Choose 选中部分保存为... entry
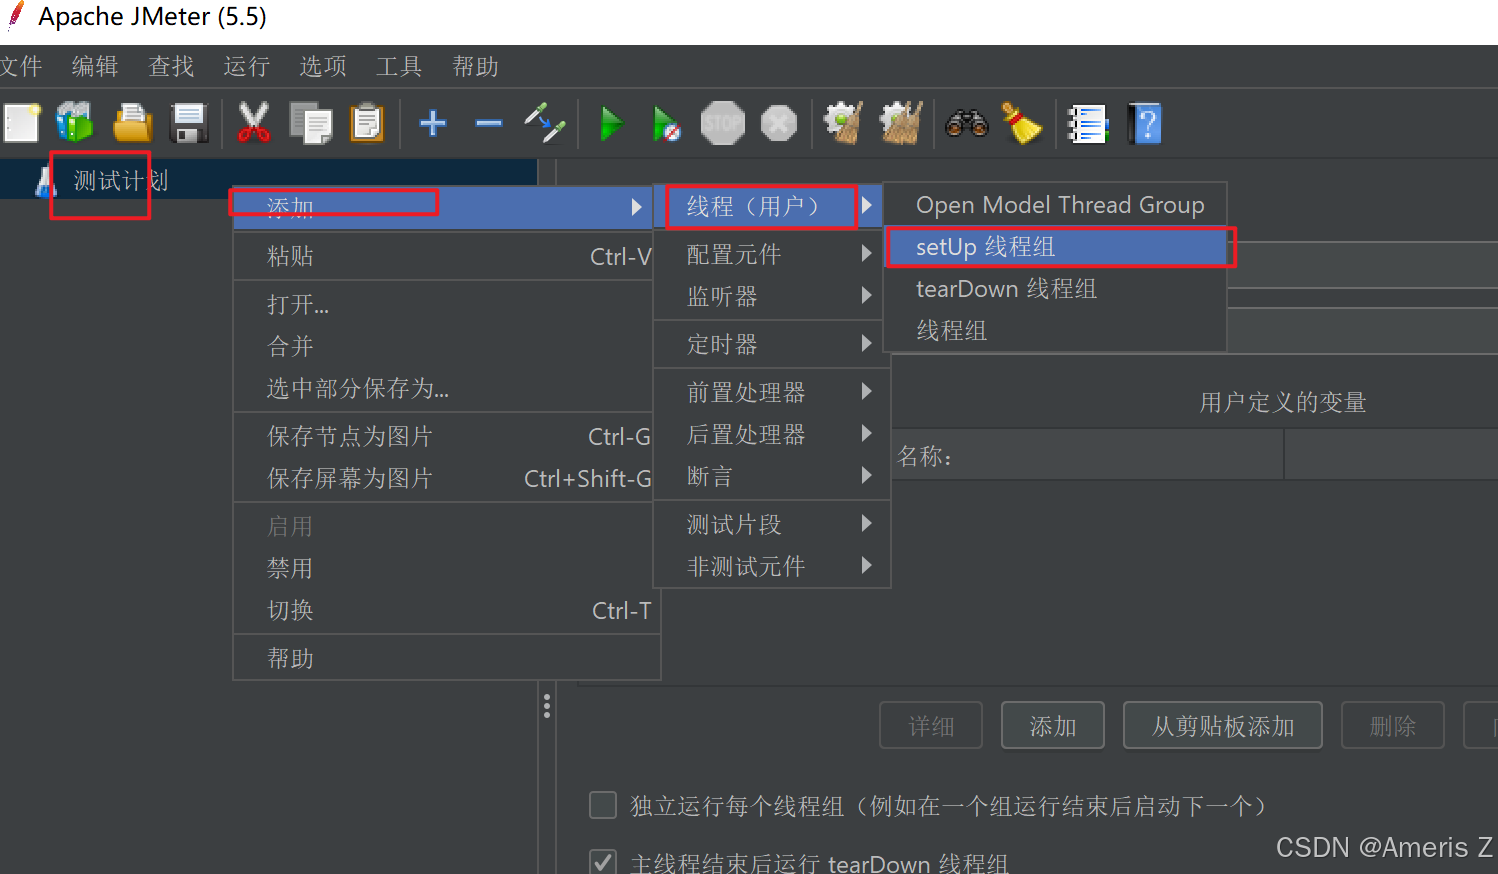This screenshot has height=874, width=1498. [444, 388]
